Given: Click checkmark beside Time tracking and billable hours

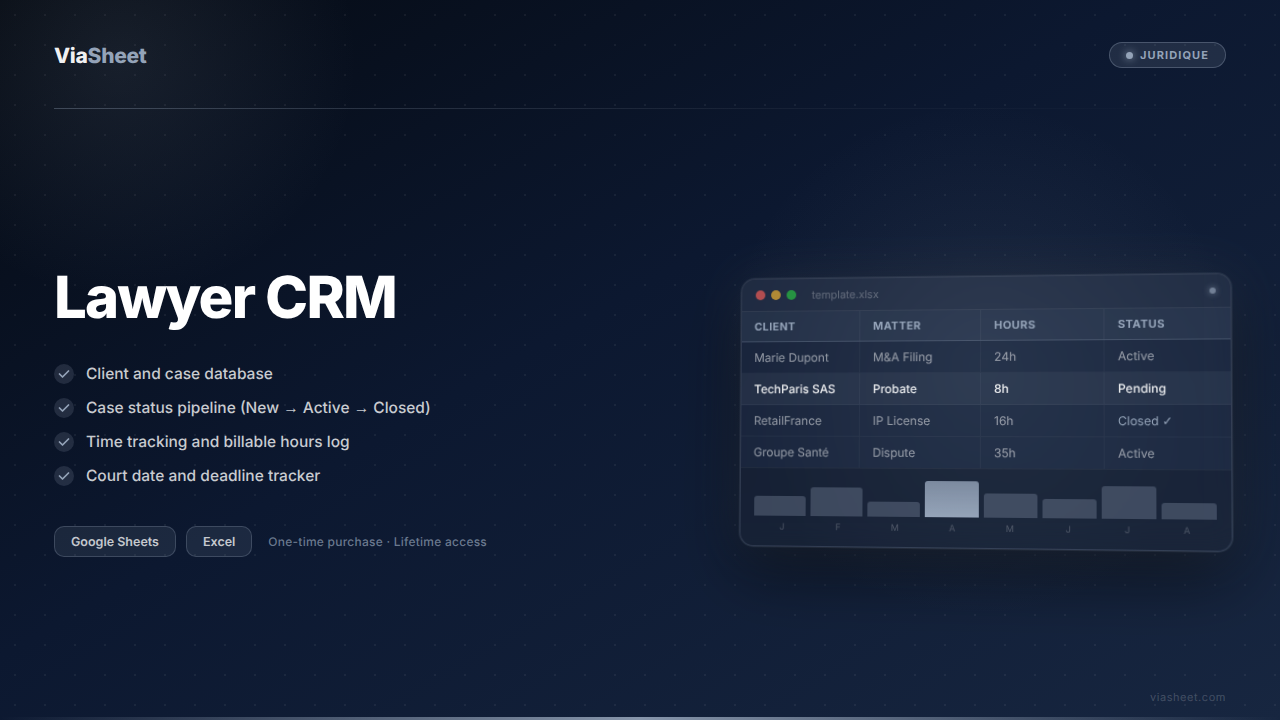Looking at the screenshot, I should tap(64, 442).
